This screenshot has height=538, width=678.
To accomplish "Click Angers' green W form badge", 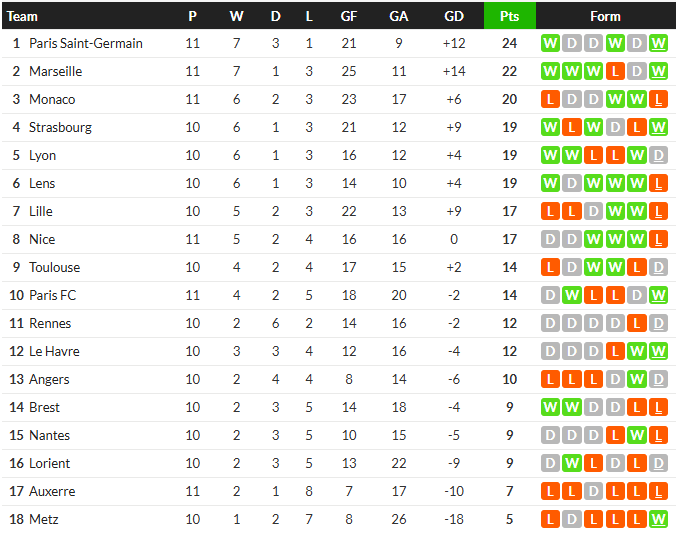I will point(636,379).
